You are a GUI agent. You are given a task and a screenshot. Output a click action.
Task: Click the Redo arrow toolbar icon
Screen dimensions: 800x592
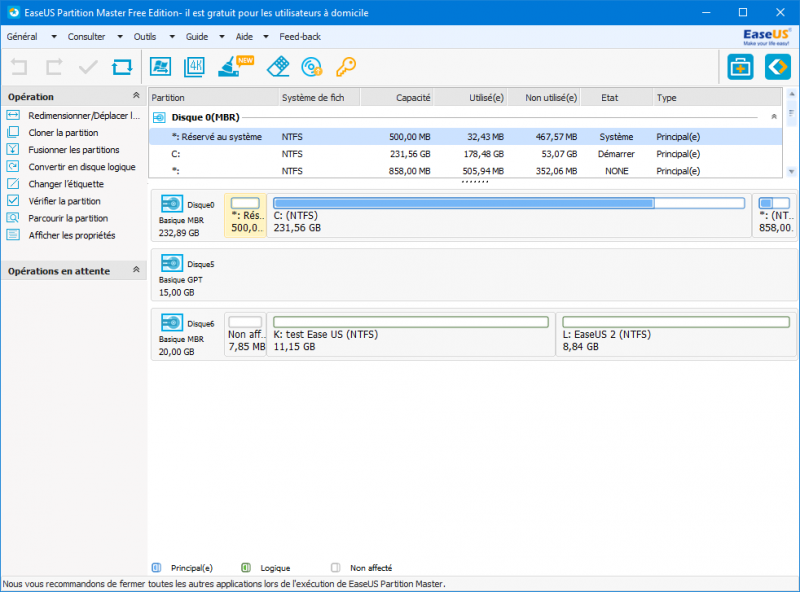coord(54,67)
